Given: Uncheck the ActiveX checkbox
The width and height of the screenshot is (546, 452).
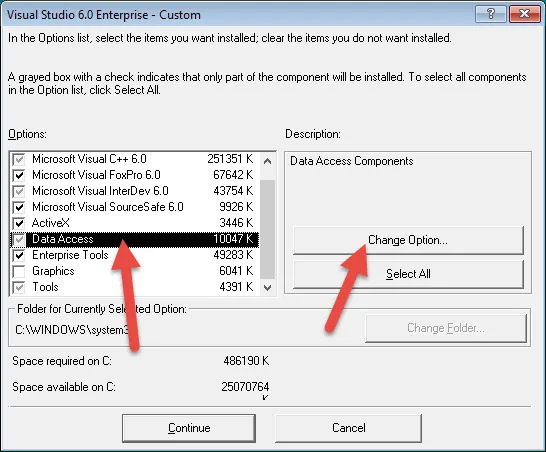Looking at the screenshot, I should pyautogui.click(x=19, y=223).
